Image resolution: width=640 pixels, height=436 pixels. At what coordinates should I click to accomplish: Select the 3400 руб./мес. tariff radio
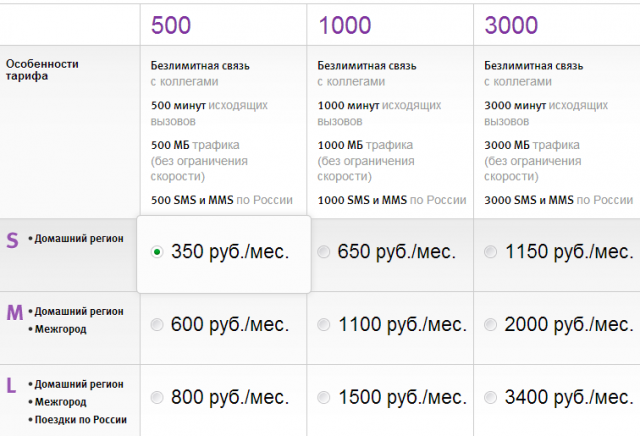click(490, 399)
